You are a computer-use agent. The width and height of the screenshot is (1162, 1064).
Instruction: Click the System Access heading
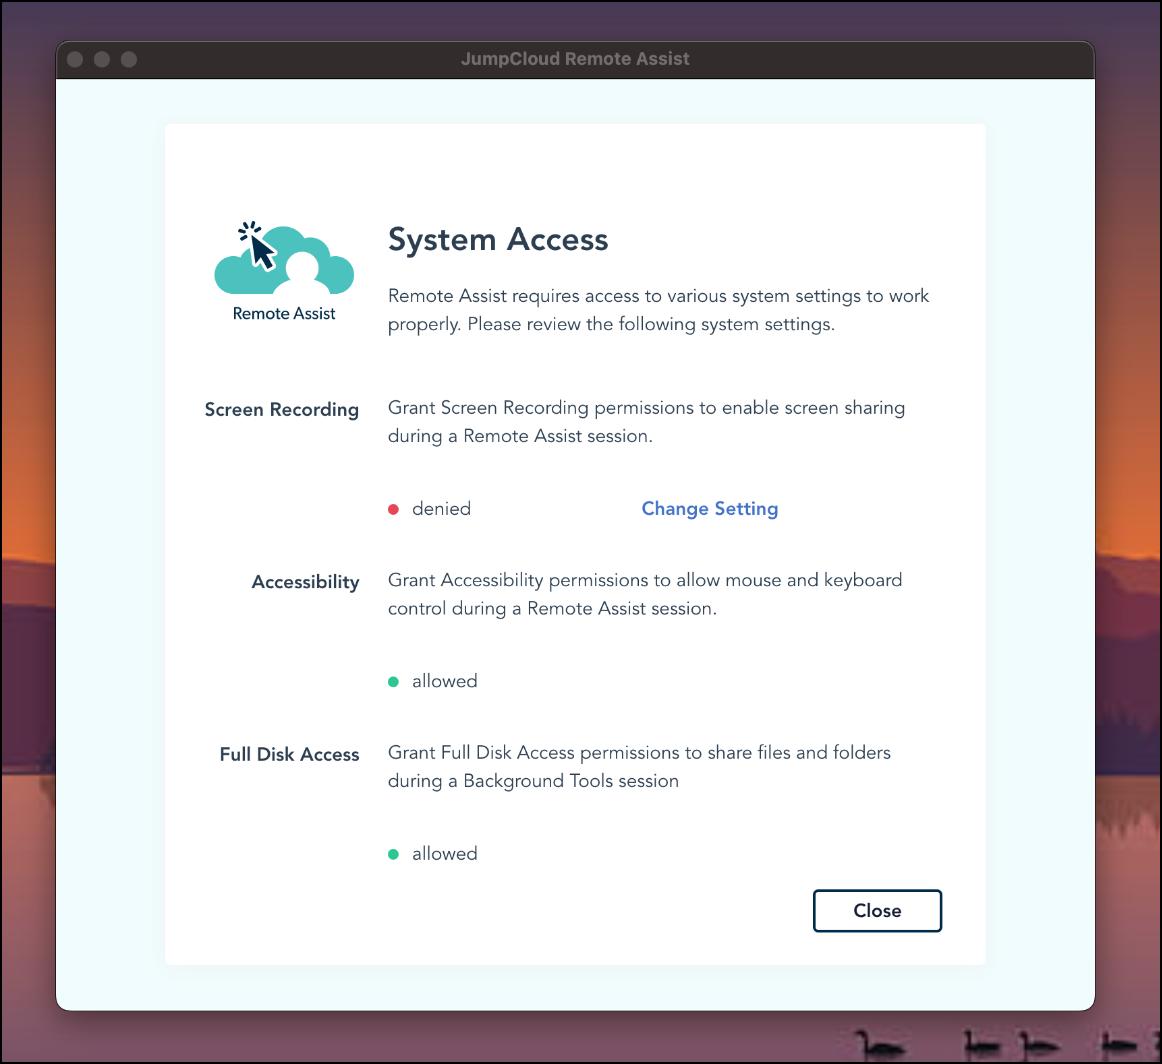498,240
